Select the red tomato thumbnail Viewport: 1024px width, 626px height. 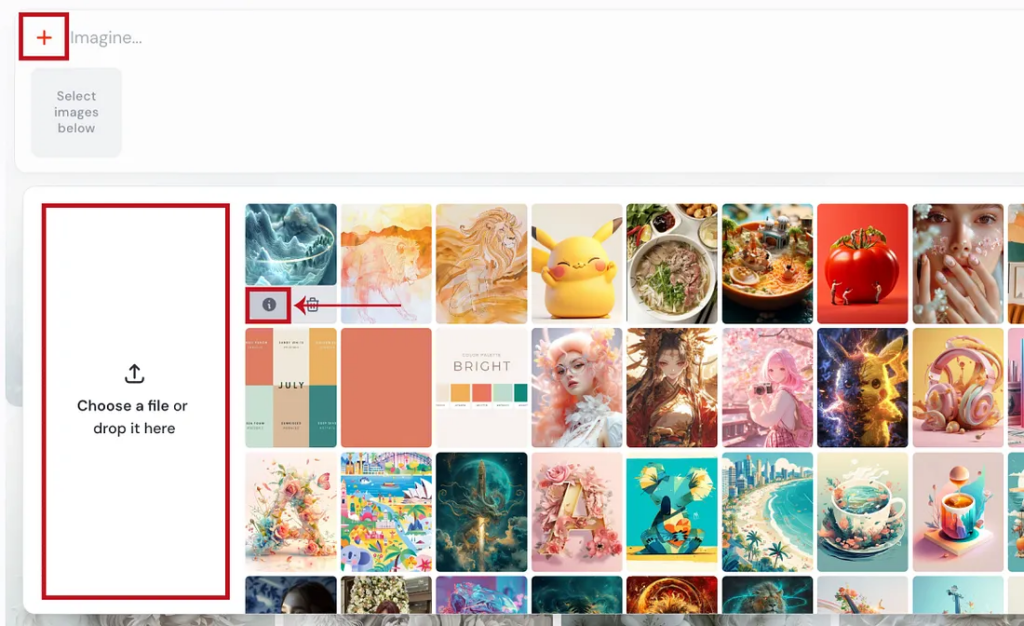pyautogui.click(x=862, y=264)
